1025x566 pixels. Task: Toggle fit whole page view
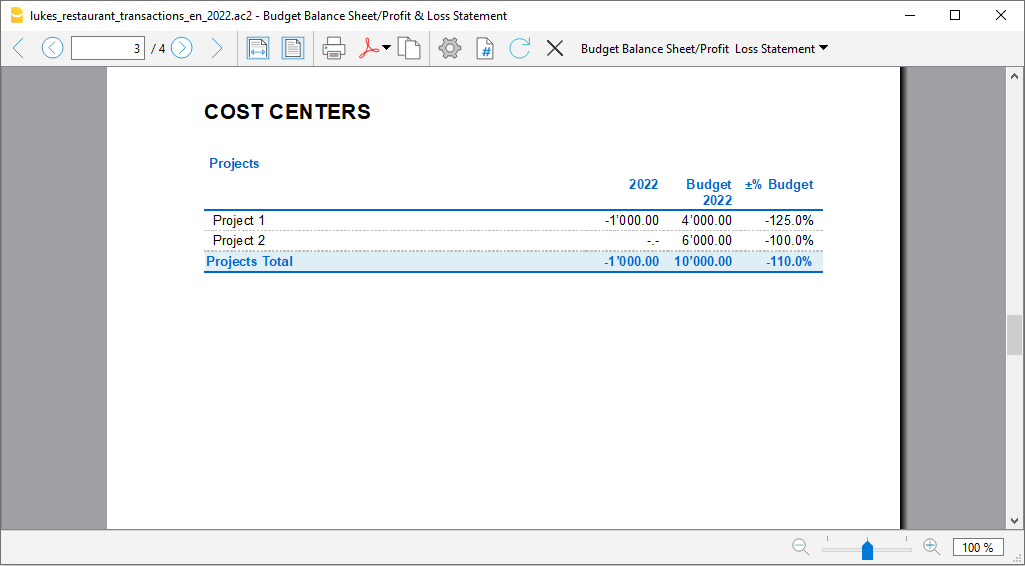[292, 48]
